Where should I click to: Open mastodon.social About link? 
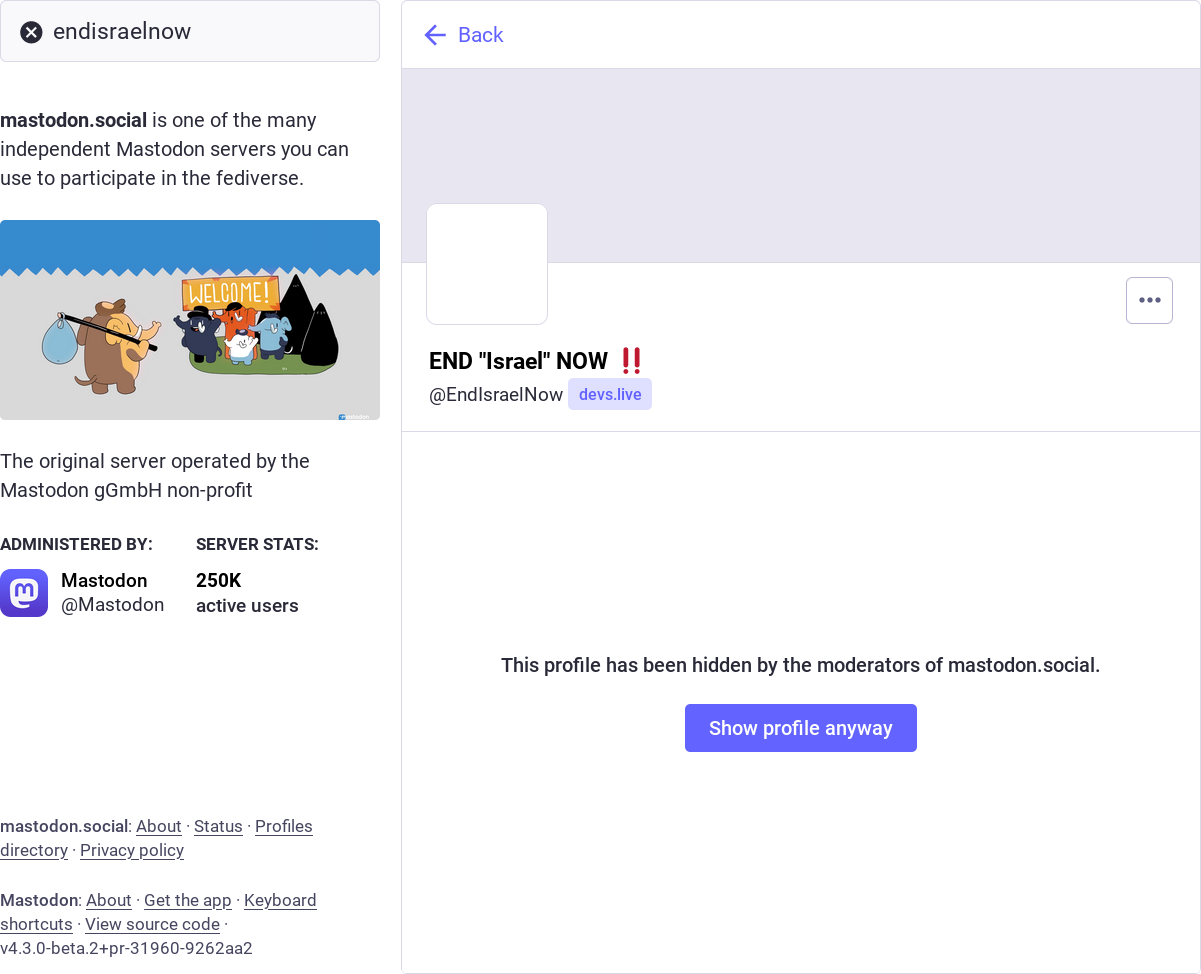[159, 826]
